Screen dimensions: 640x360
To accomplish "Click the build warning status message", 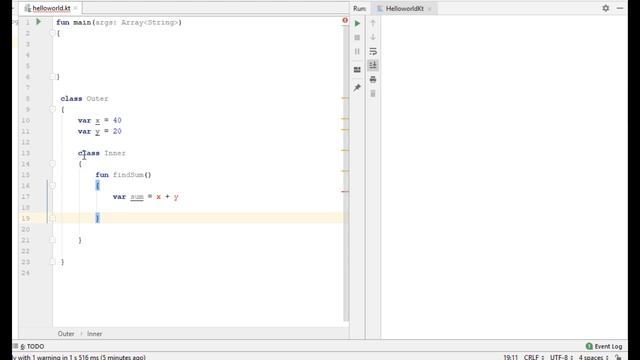I will click(x=80, y=357).
